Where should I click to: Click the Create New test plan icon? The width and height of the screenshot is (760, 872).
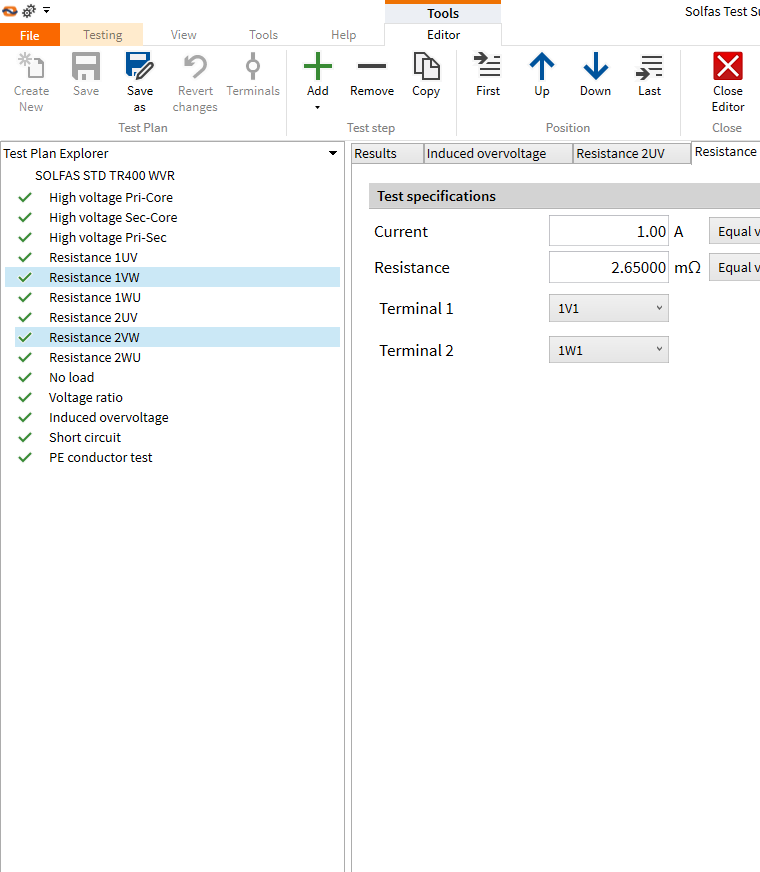tap(31, 67)
